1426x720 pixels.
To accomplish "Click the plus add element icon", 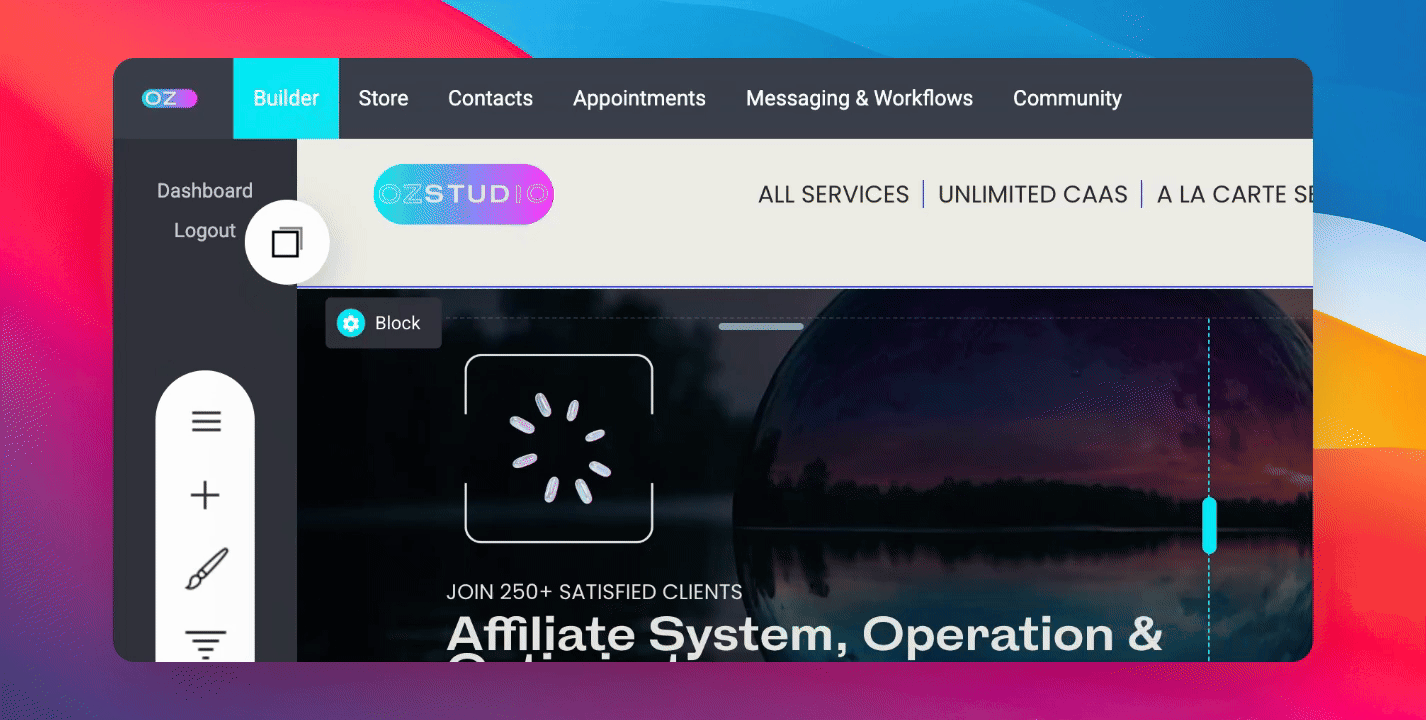I will click(205, 495).
